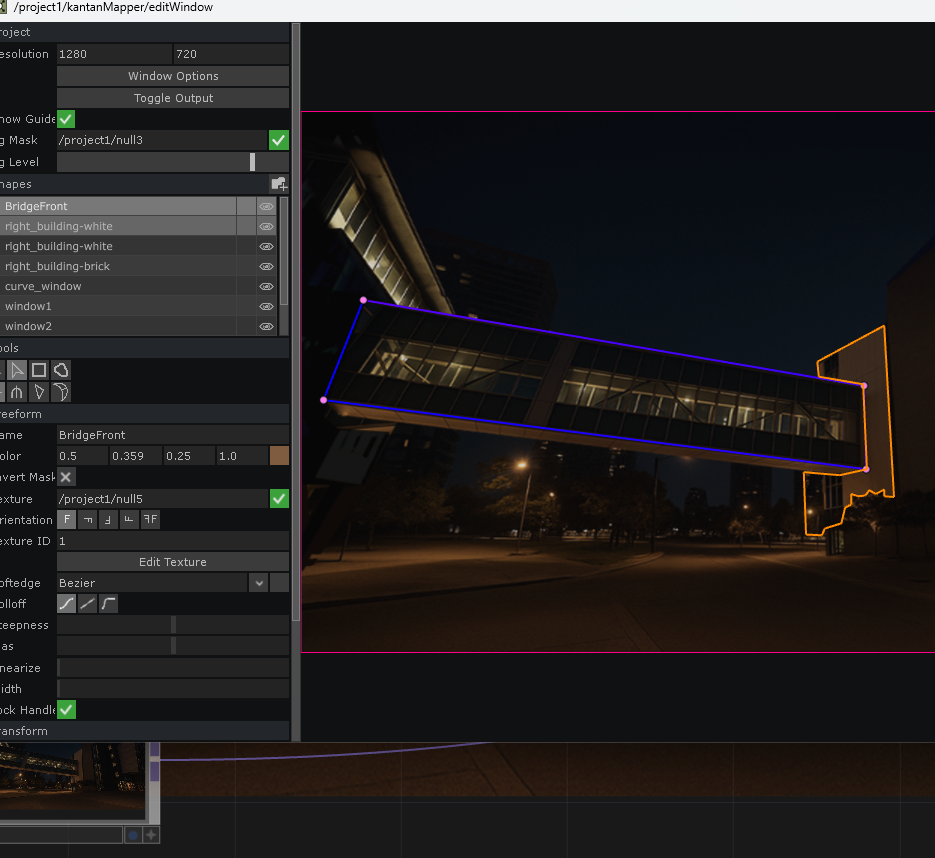
Task: Activate the rectangle shape tool
Action: tap(37, 370)
